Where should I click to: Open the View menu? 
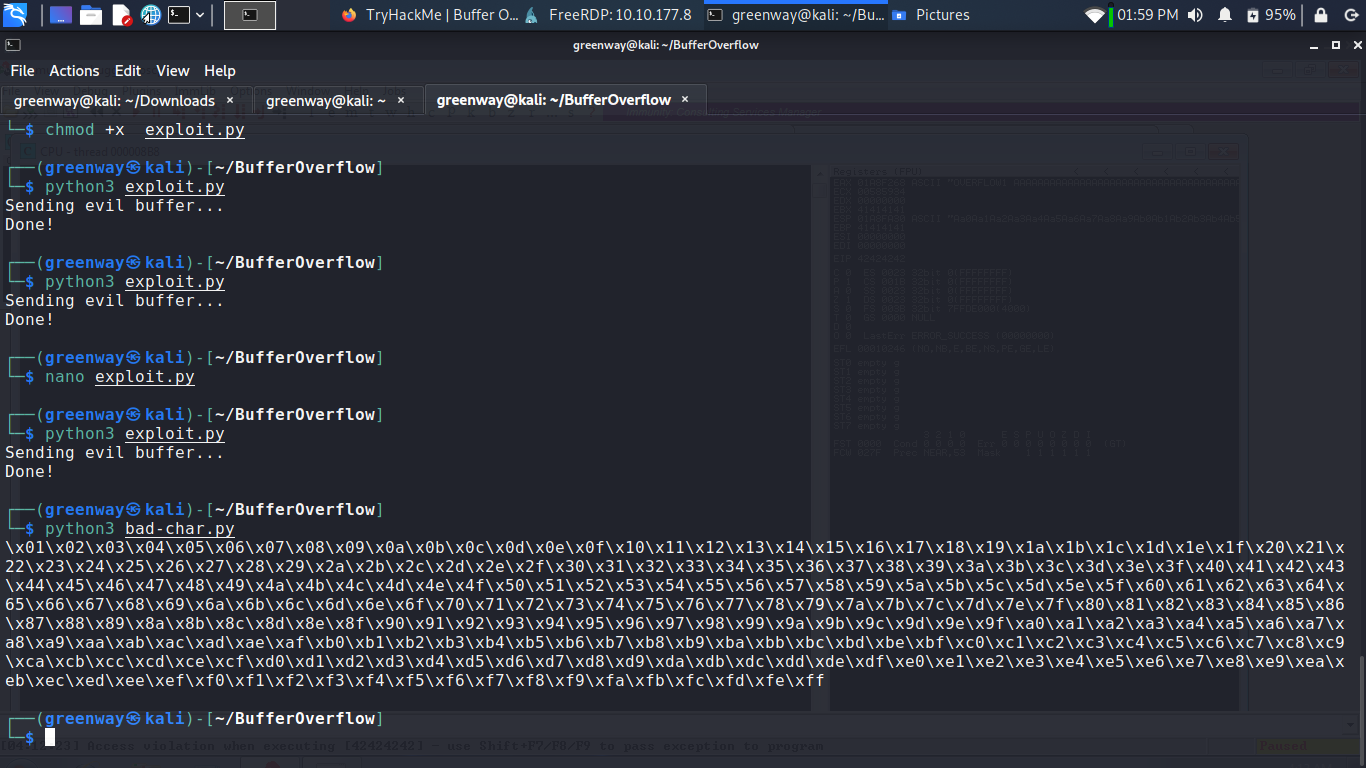(x=172, y=71)
